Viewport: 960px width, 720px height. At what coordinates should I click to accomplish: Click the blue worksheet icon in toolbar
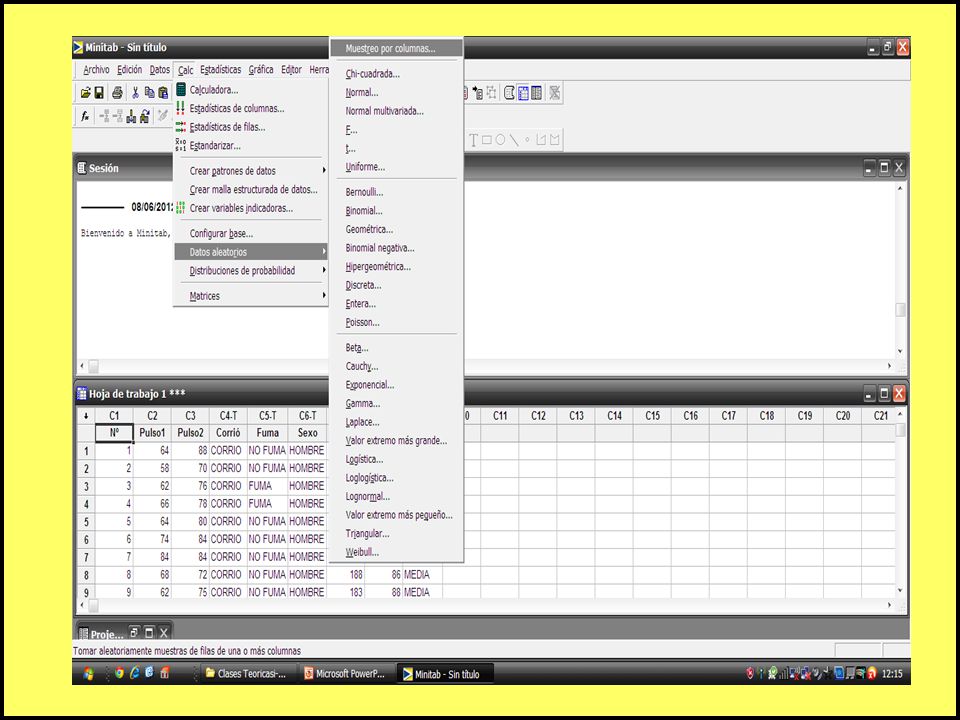tap(523, 93)
